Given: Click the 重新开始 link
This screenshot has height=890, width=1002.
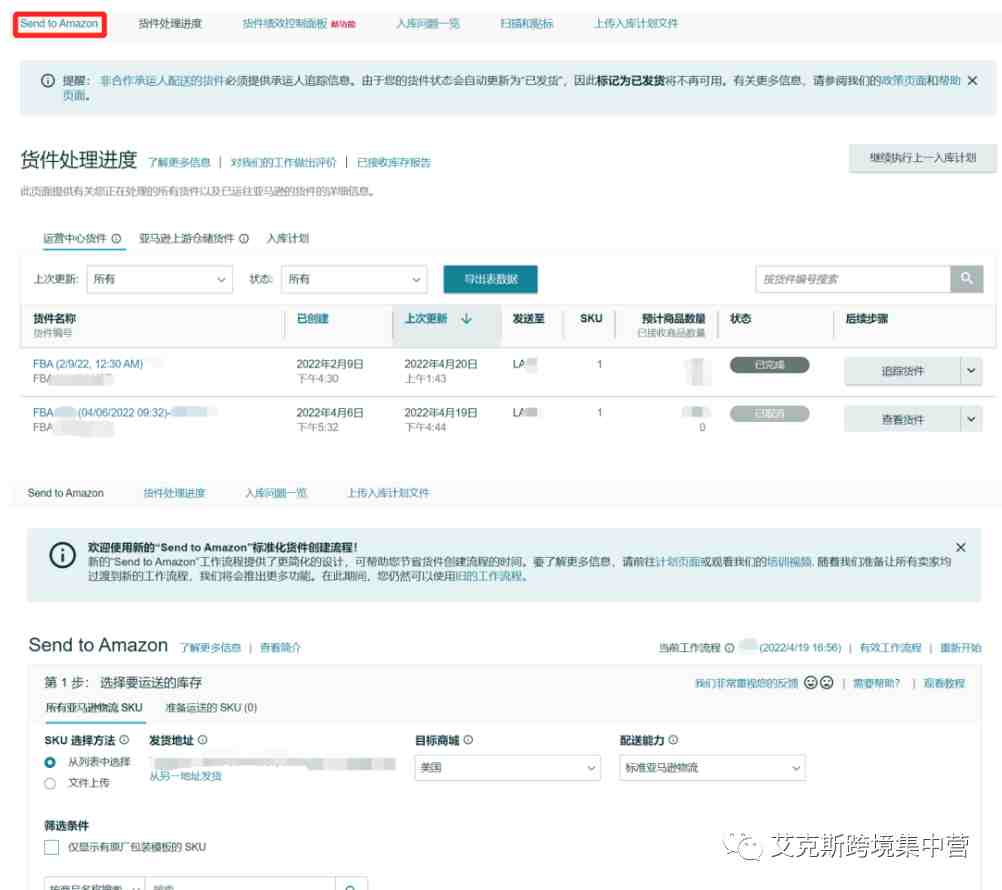Looking at the screenshot, I should [960, 647].
